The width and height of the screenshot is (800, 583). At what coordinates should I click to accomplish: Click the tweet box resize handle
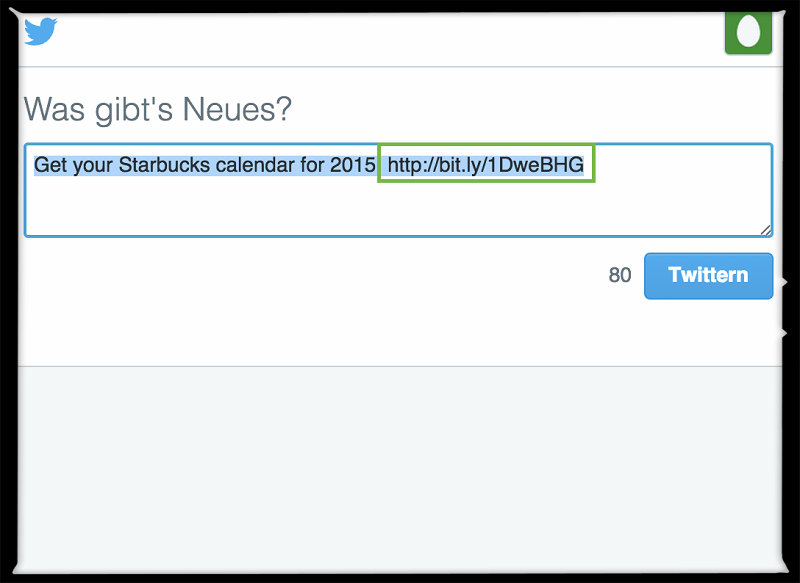765,229
